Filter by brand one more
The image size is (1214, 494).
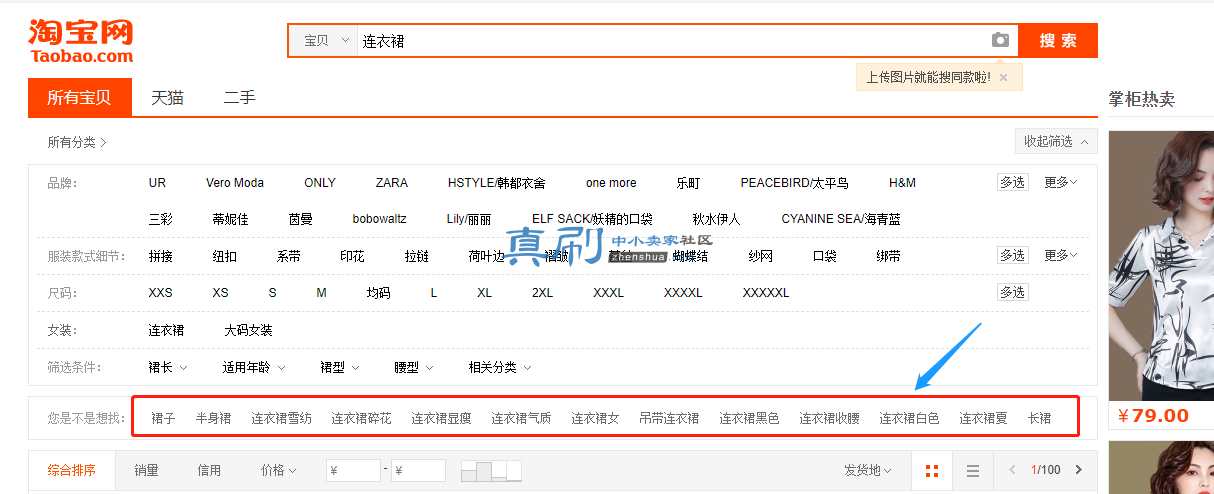tap(611, 183)
